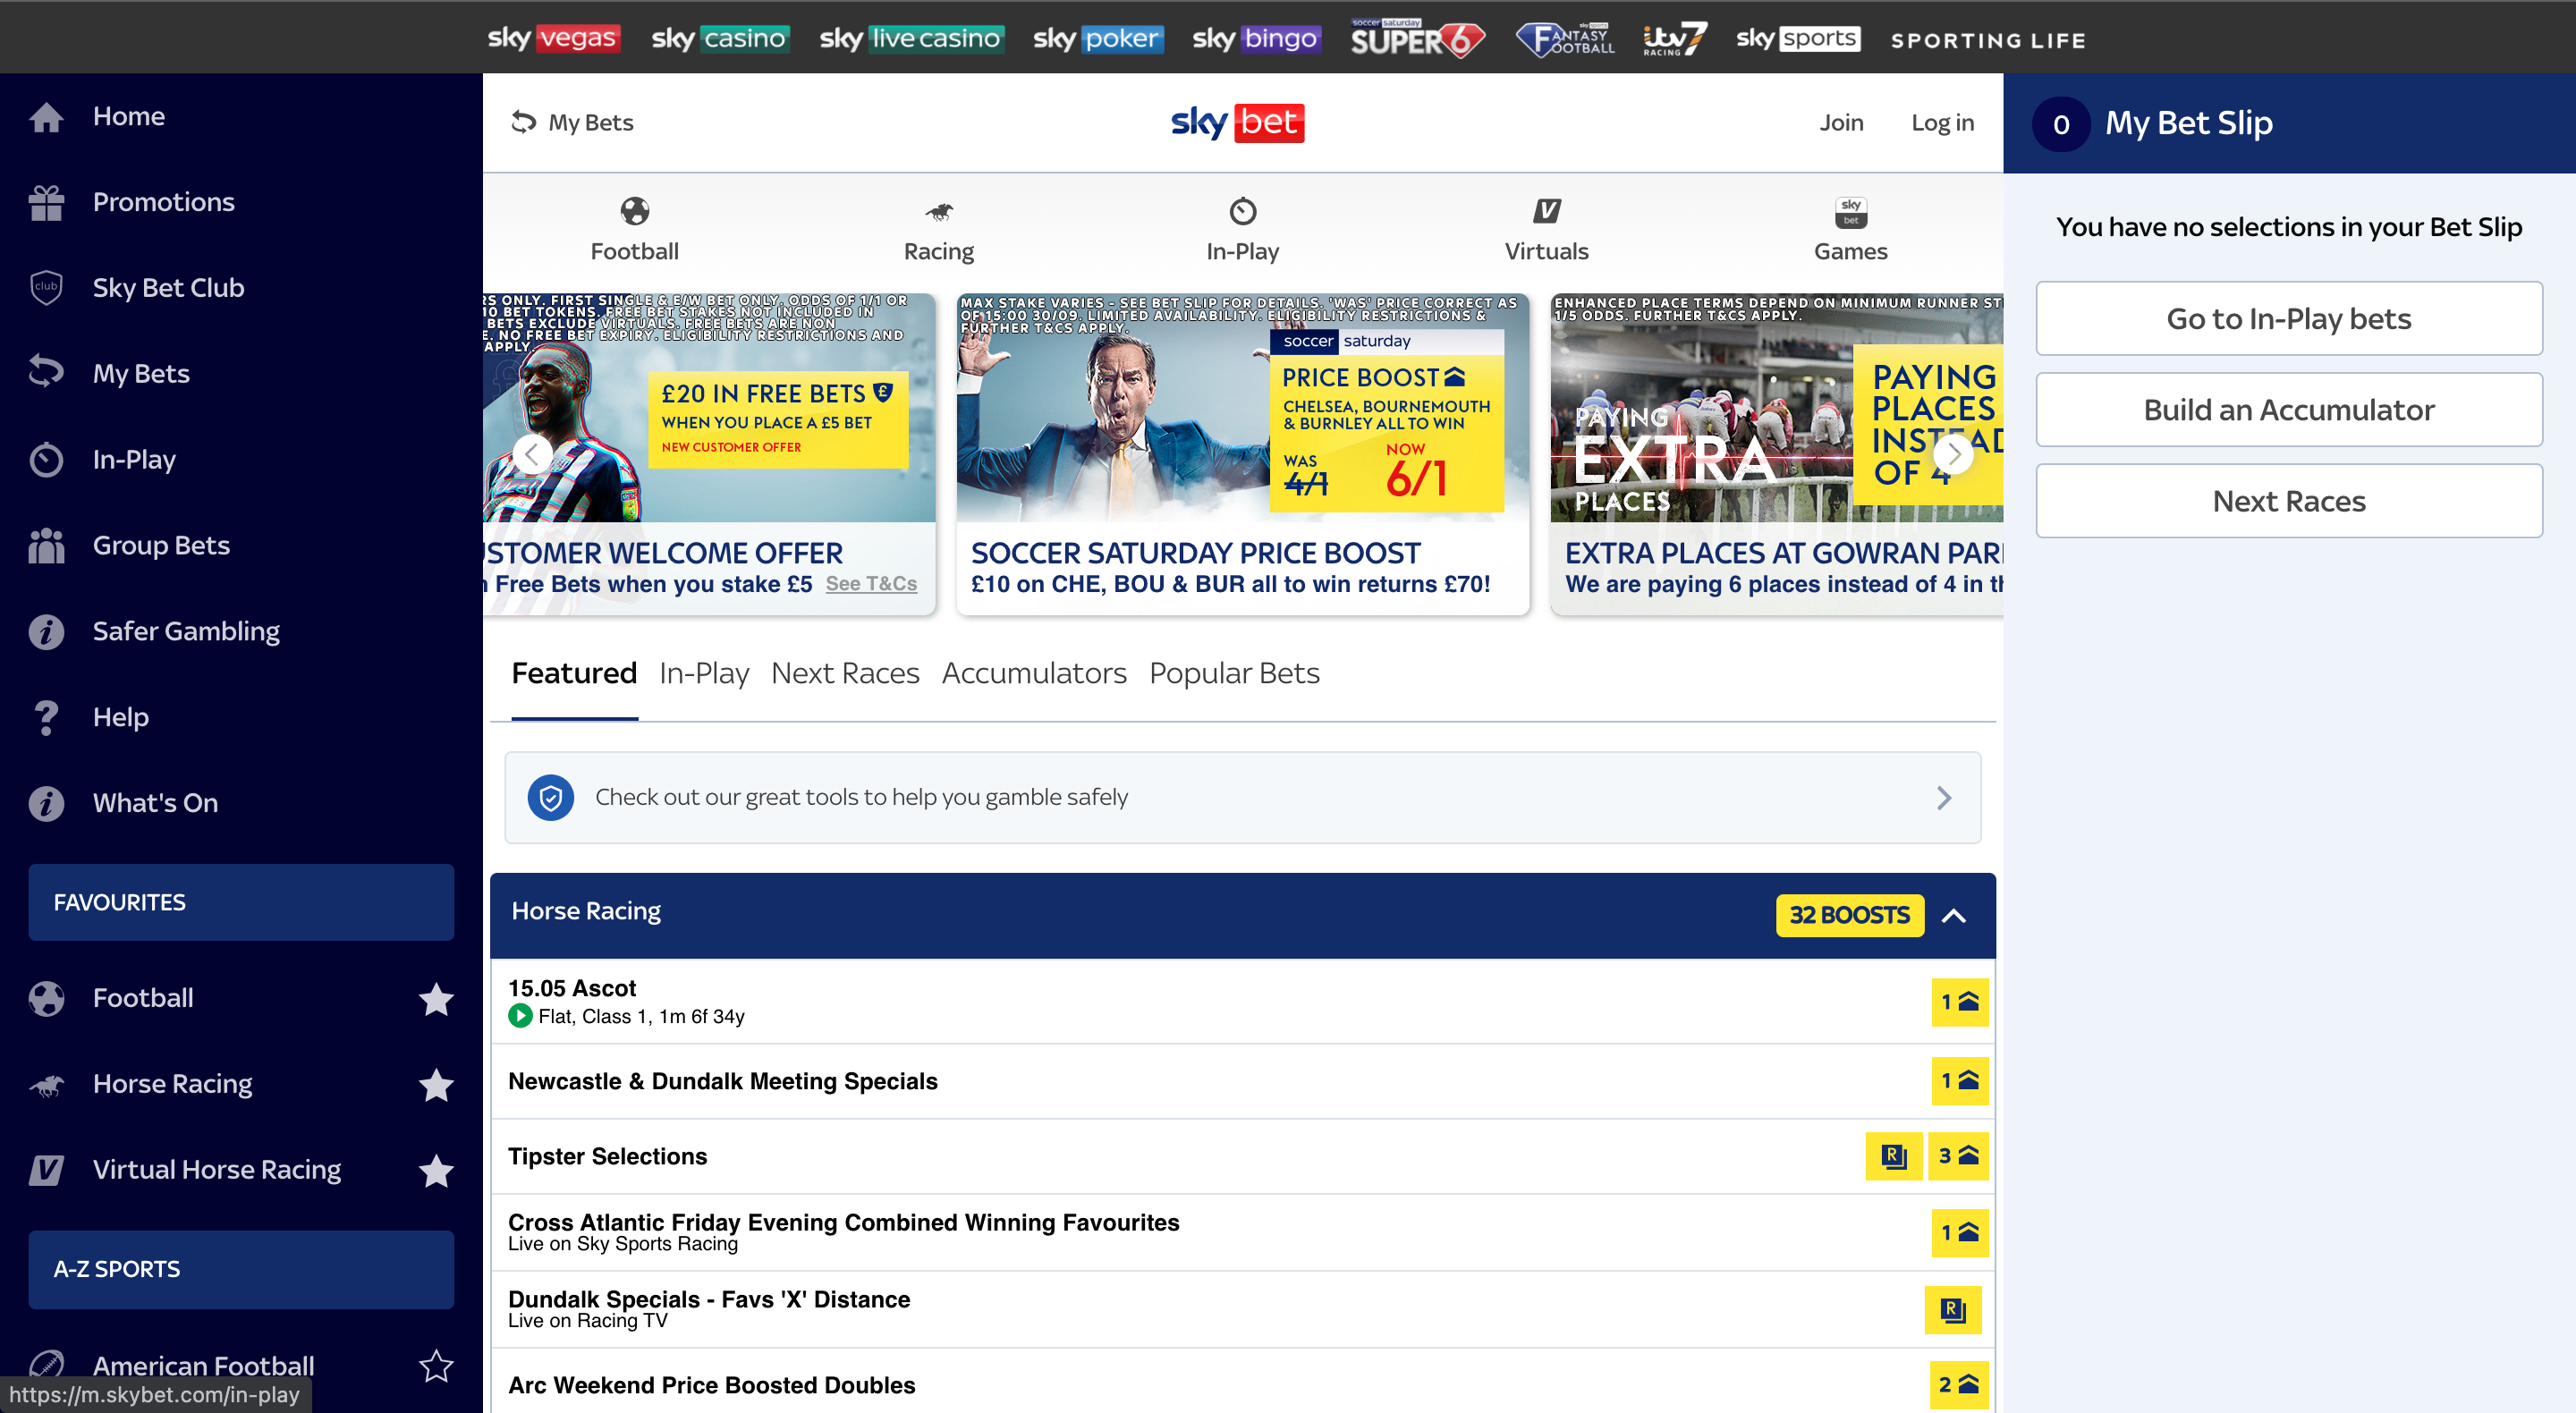The height and width of the screenshot is (1413, 2576).
Task: Unfavourite Horse Racing star in Favourites
Action: [x=436, y=1085]
